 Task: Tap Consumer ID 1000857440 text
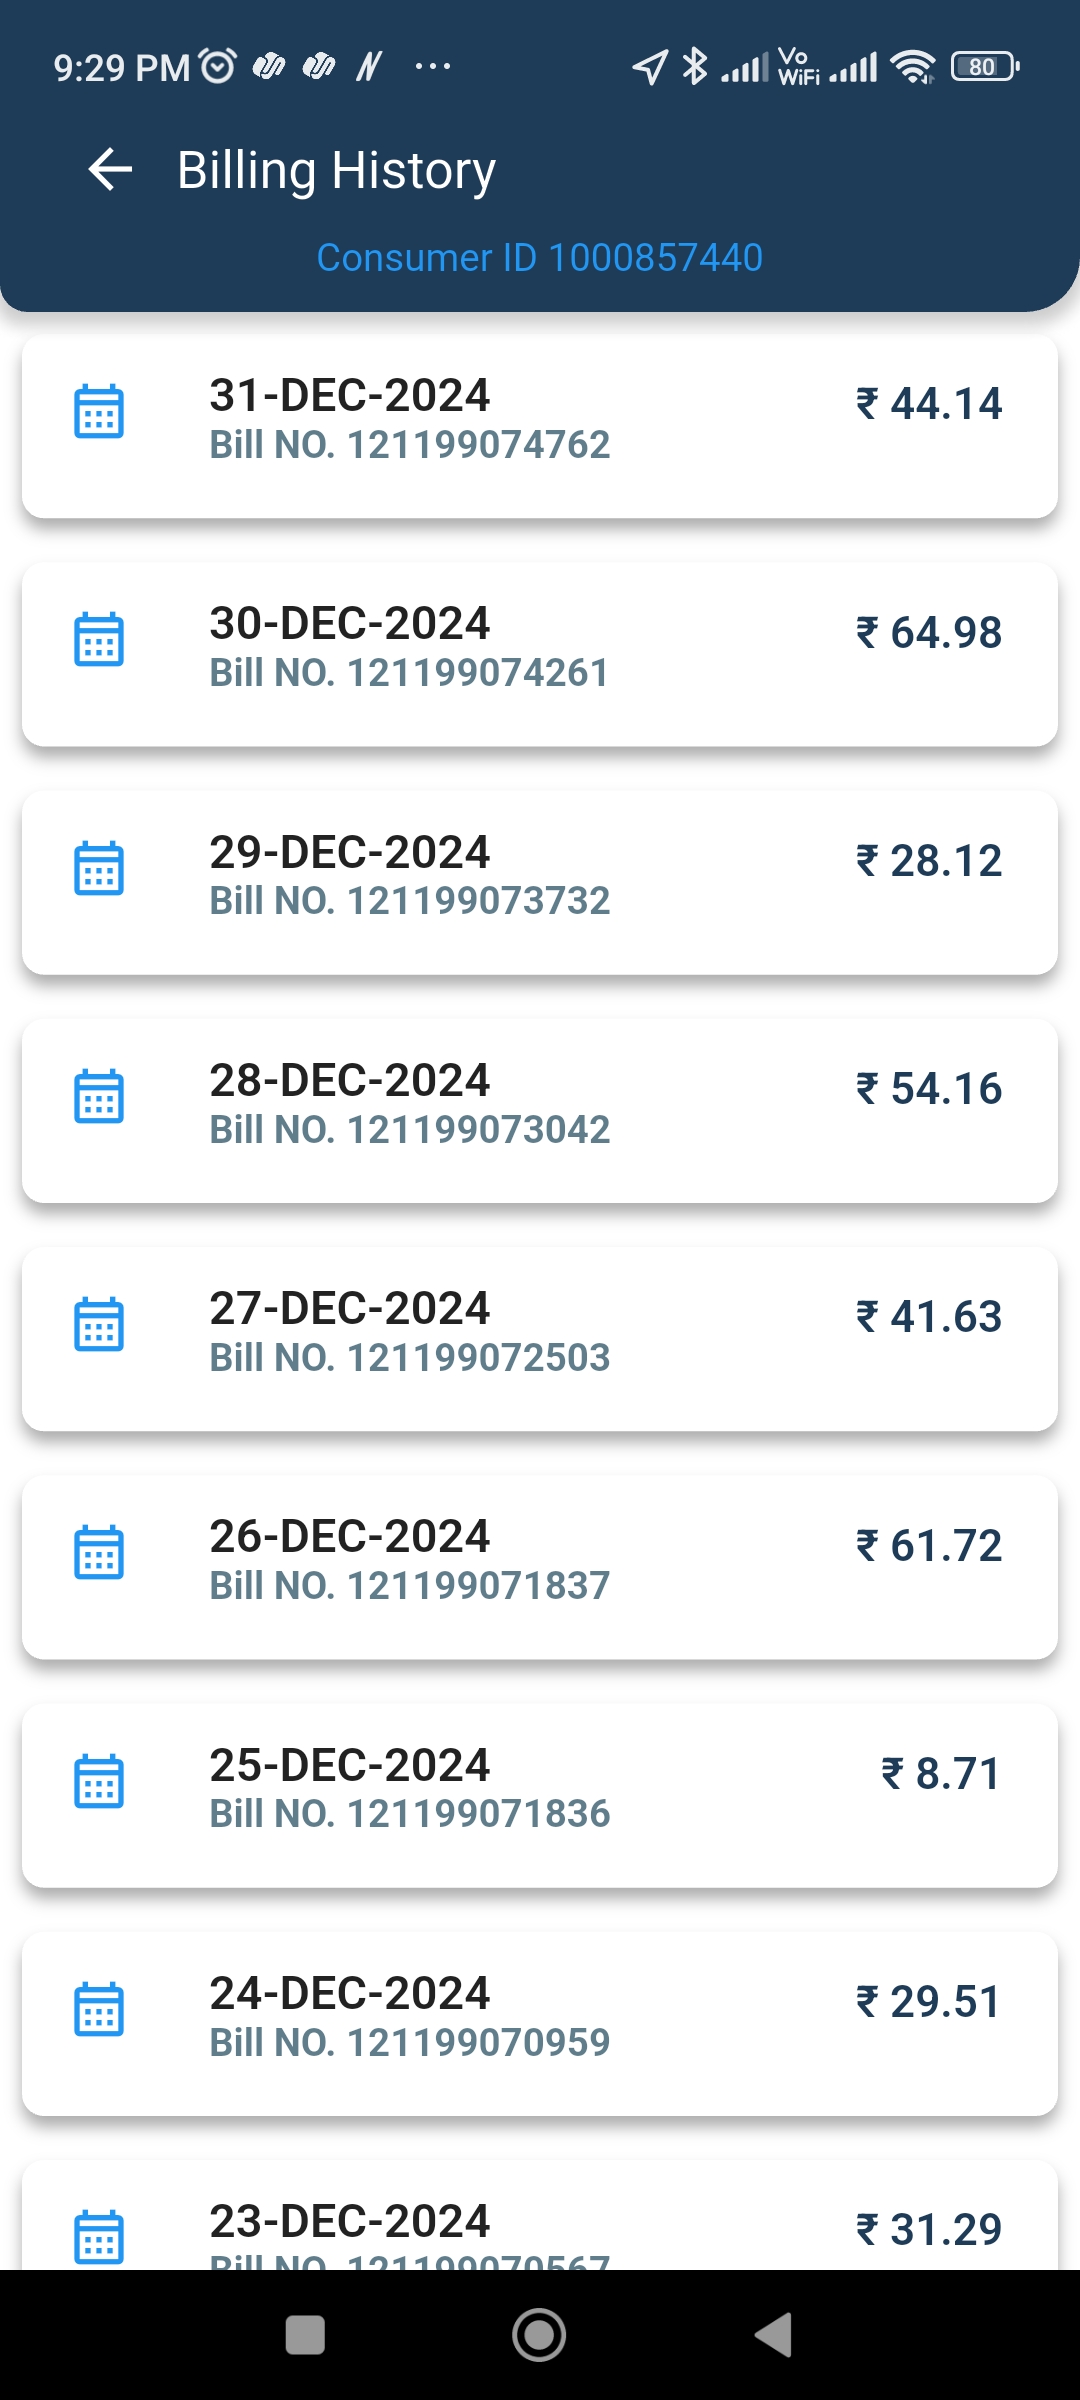539,258
